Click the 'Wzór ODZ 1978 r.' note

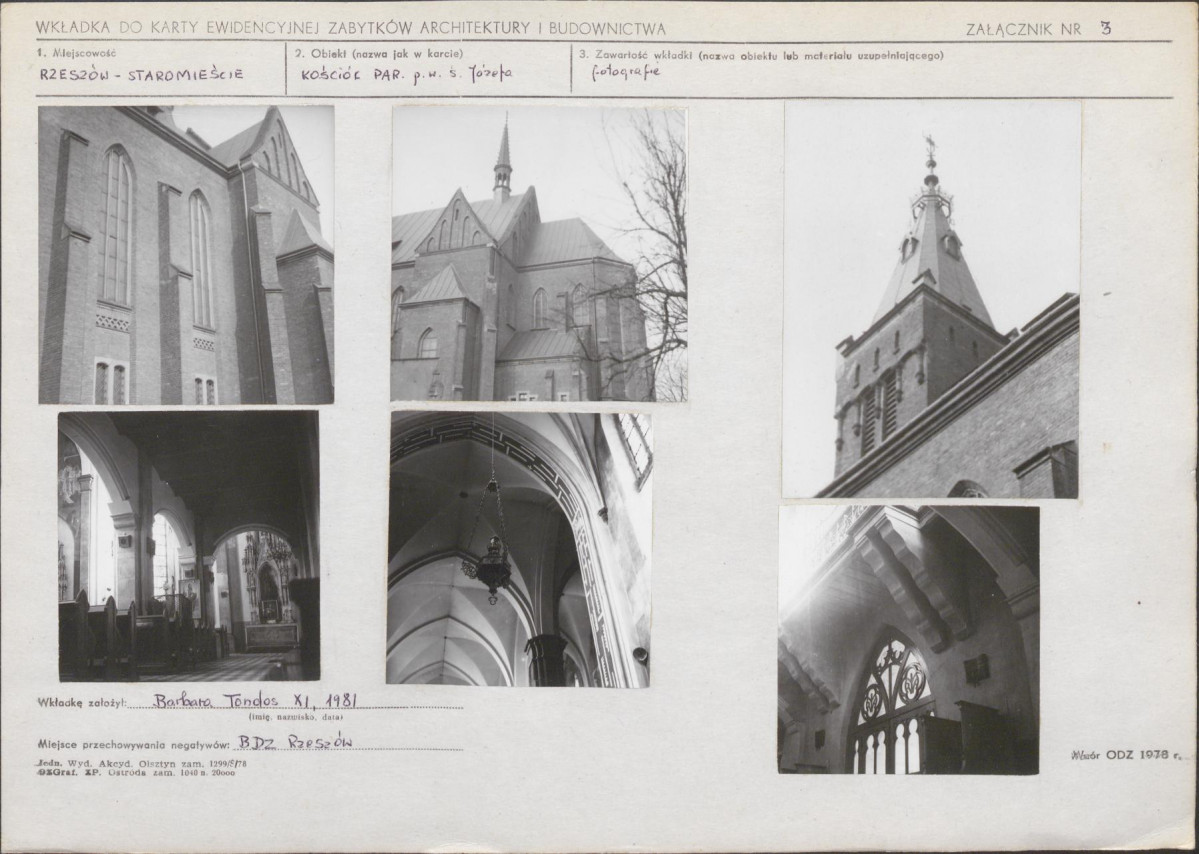tap(1126, 755)
